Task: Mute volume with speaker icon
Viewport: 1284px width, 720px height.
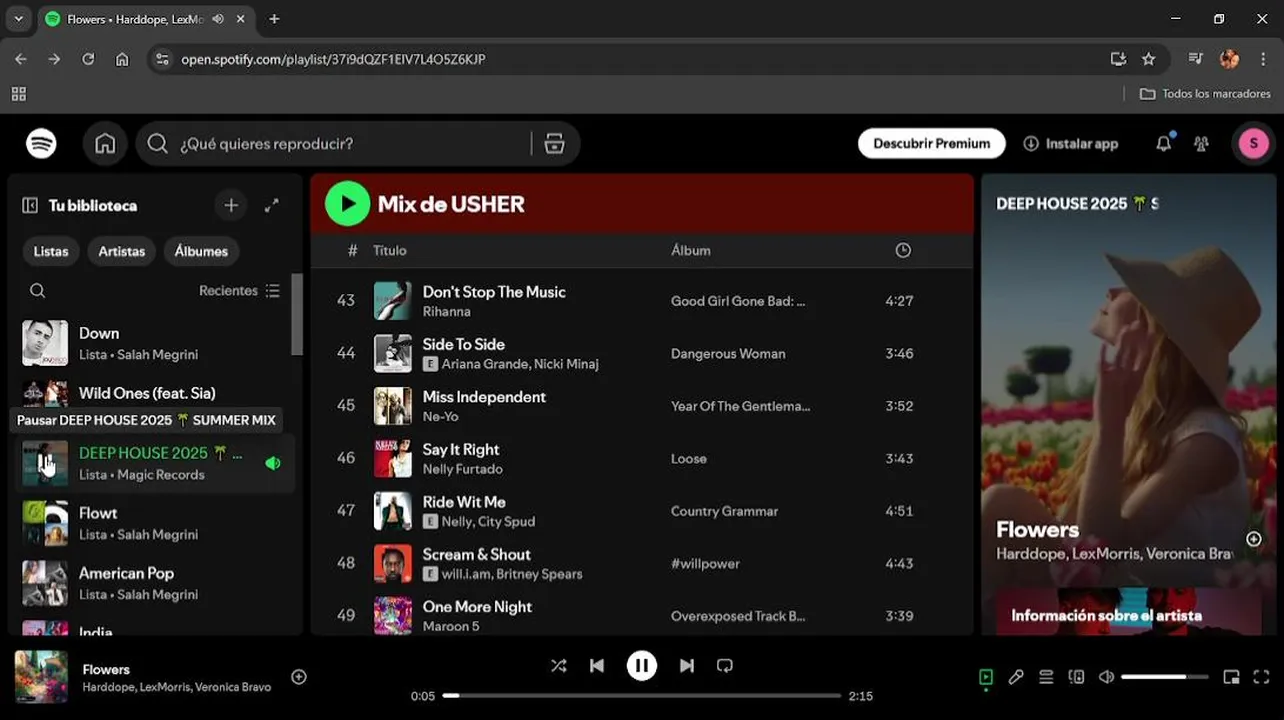Action: tap(1106, 677)
